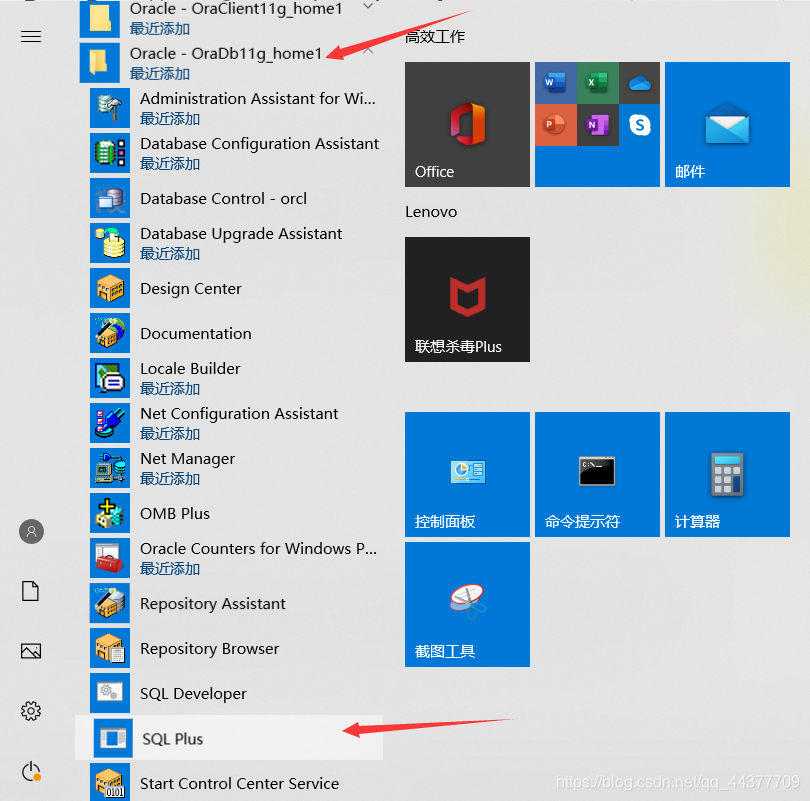Click the 高效工作 group header

435,37
